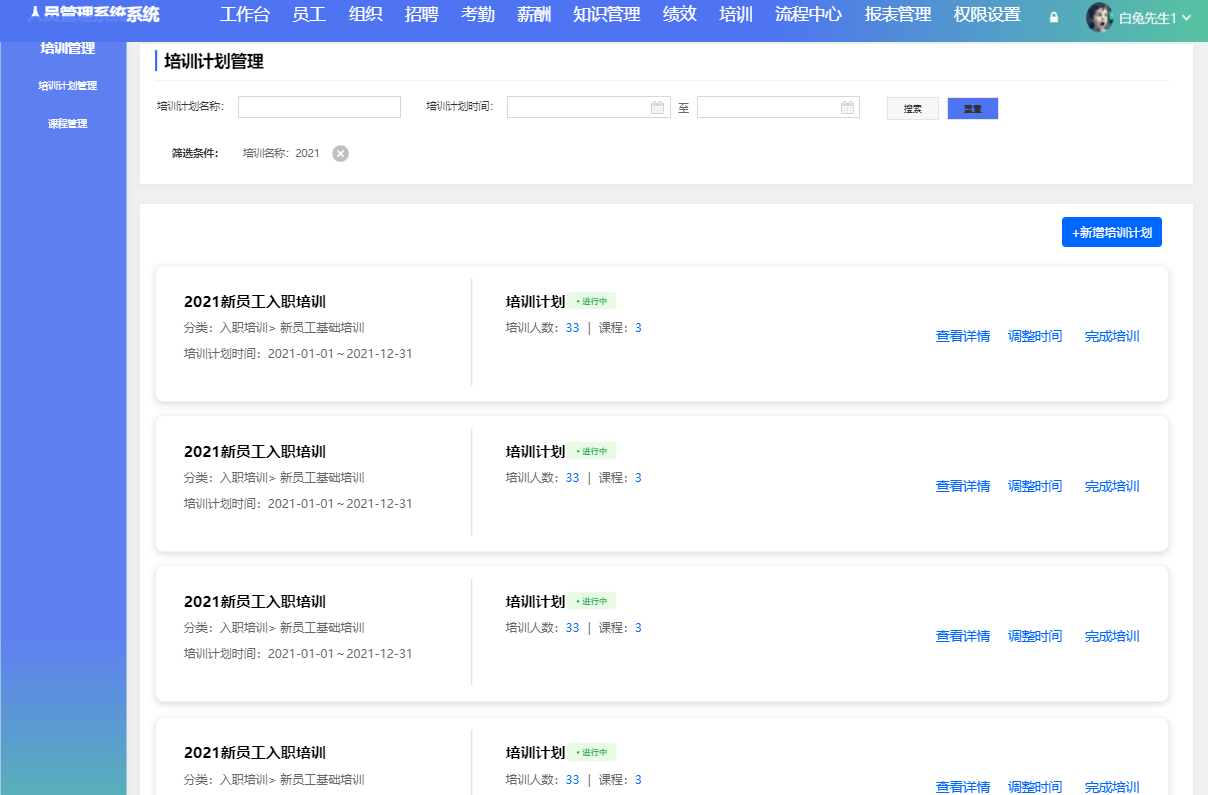This screenshot has width=1208, height=795.
Task: Open the account dropdown beside 白兔先生1
Action: click(x=1186, y=16)
